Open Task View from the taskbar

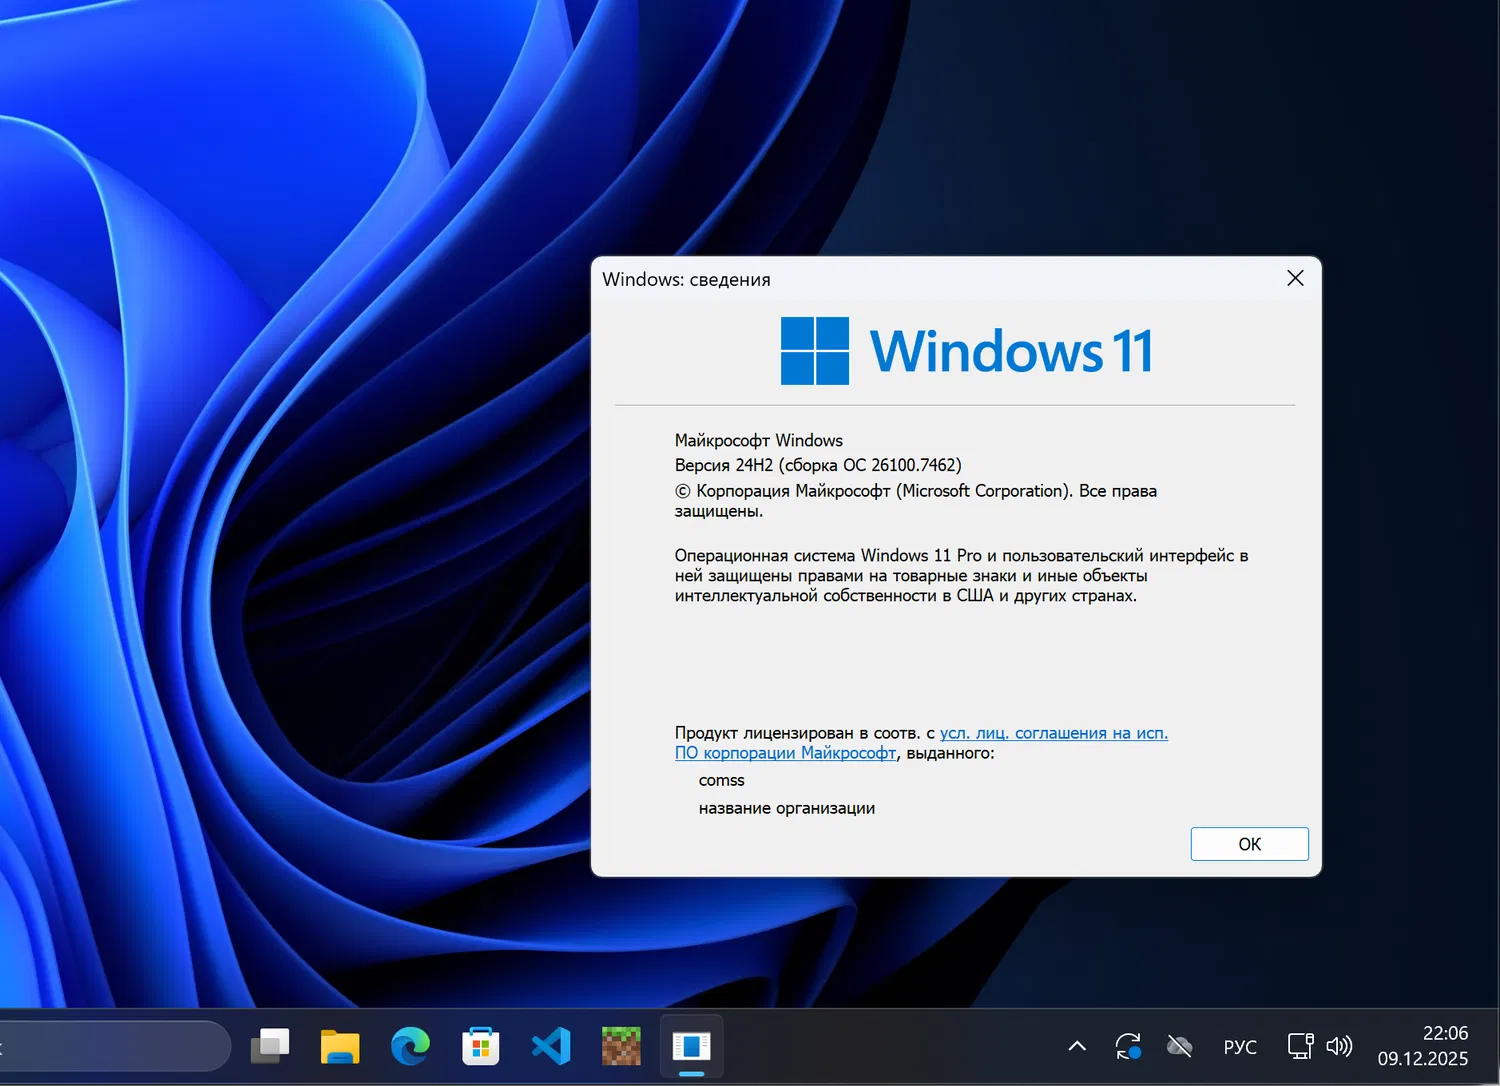point(270,1046)
